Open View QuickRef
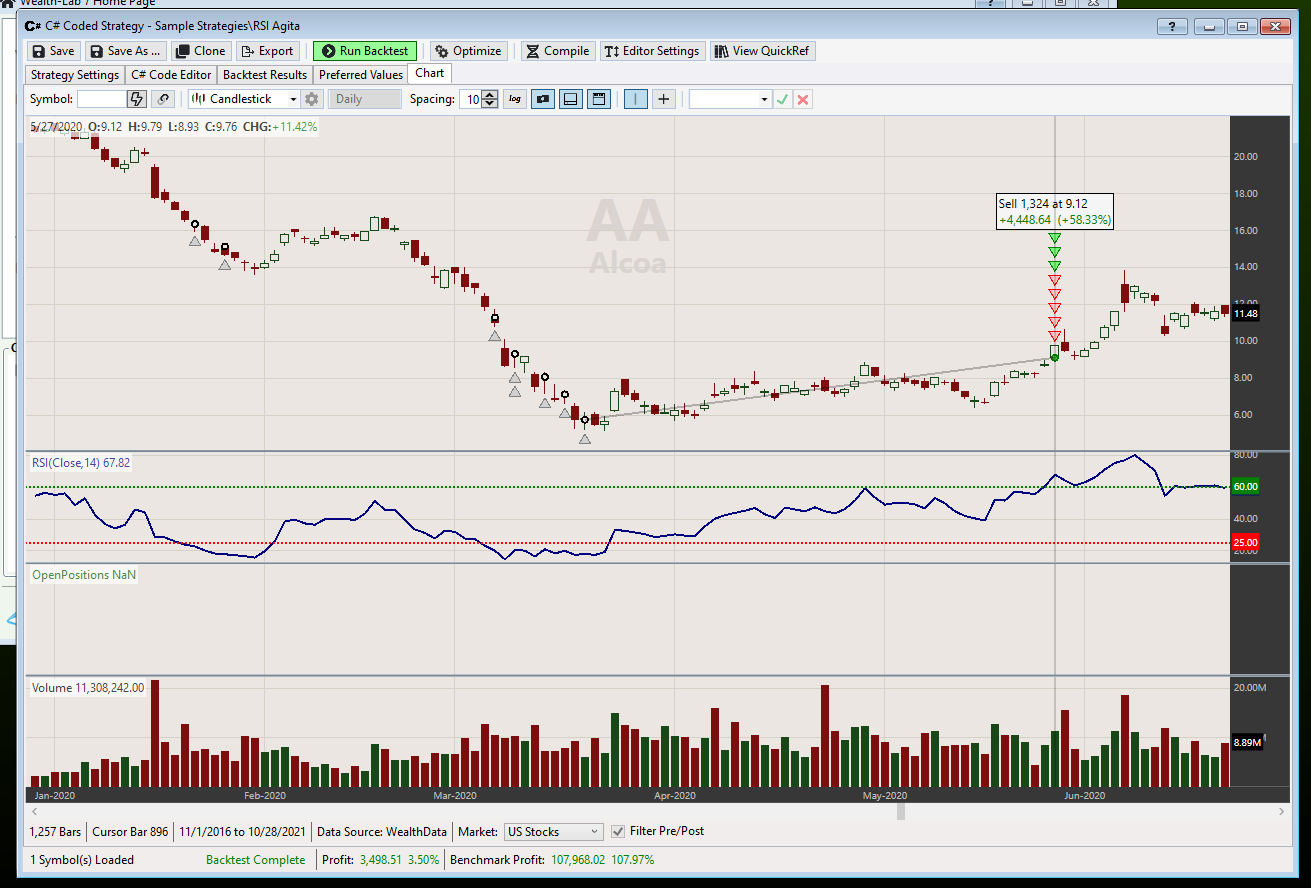 [762, 51]
